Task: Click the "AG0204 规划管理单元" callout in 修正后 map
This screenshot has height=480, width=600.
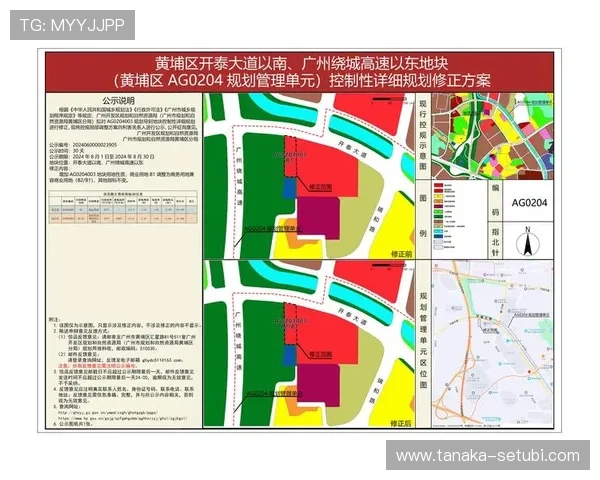Action: coord(274,393)
